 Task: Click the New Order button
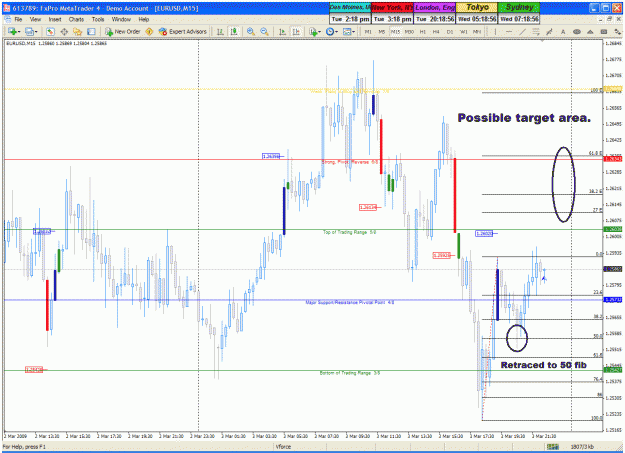(123, 32)
